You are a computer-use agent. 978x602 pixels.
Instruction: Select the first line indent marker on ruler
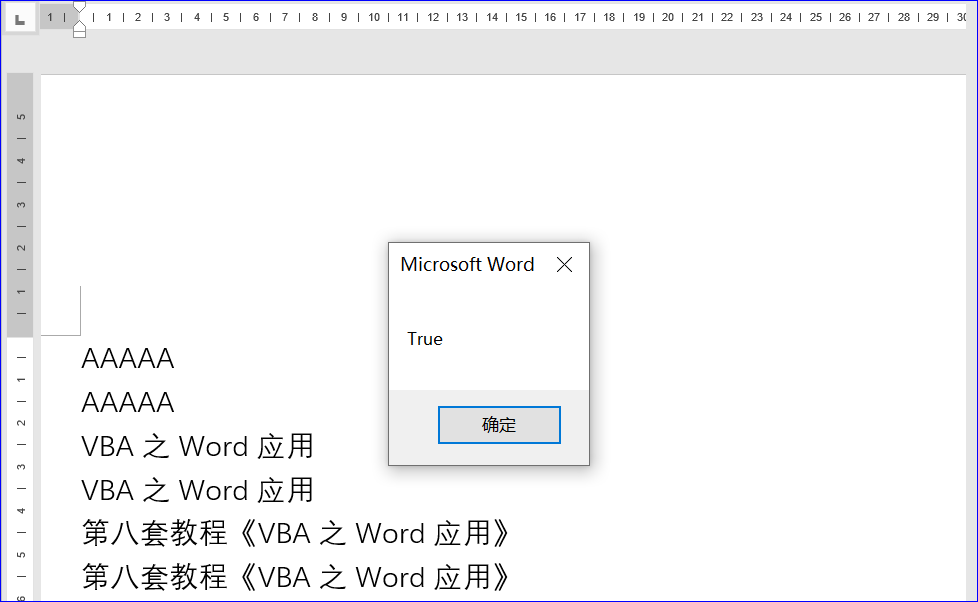click(79, 7)
